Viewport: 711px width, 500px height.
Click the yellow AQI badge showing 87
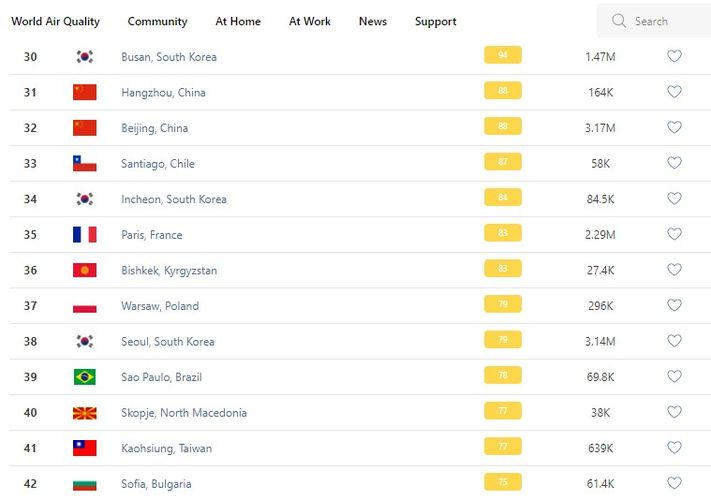pos(502,163)
